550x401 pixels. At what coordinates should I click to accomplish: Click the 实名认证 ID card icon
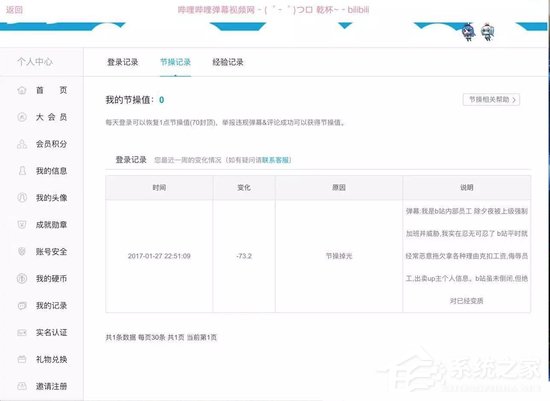point(22,332)
